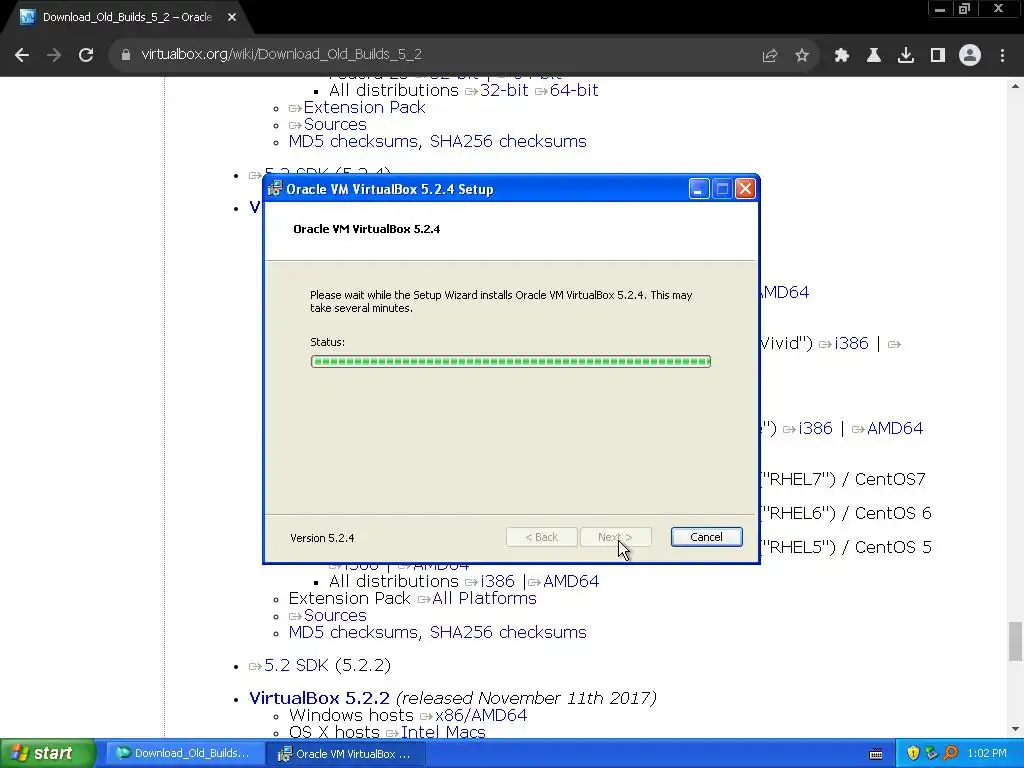Click the Chrome labs flask icon
This screenshot has width=1024, height=768.
pyautogui.click(x=874, y=56)
